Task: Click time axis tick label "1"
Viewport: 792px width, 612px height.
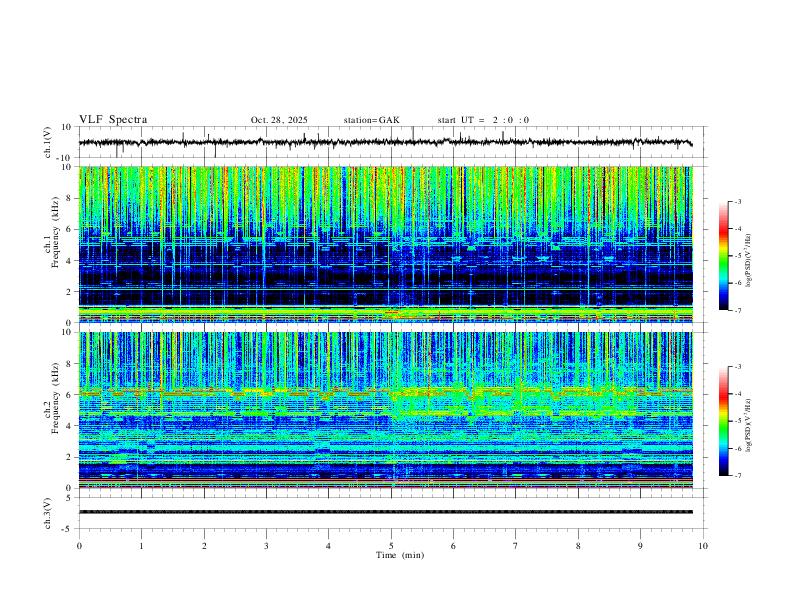Action: pos(141,546)
